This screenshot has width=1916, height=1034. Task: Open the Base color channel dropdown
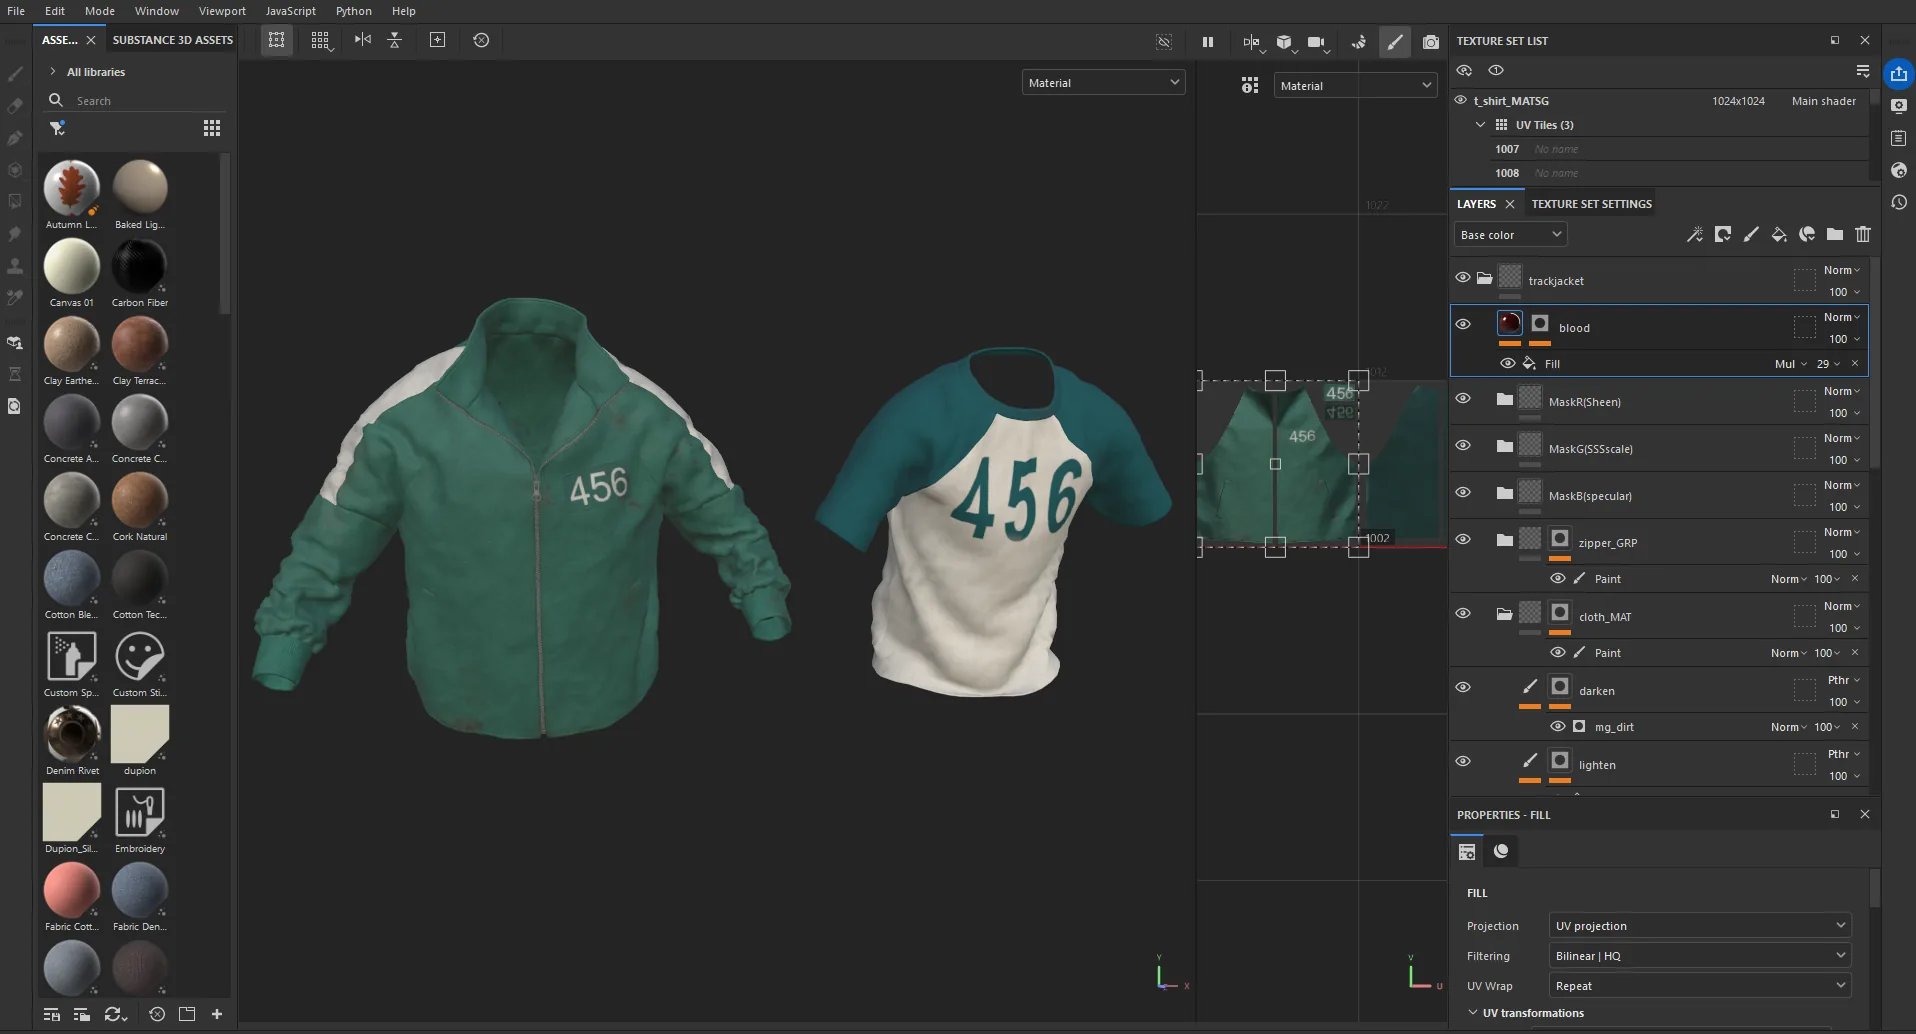1510,235
